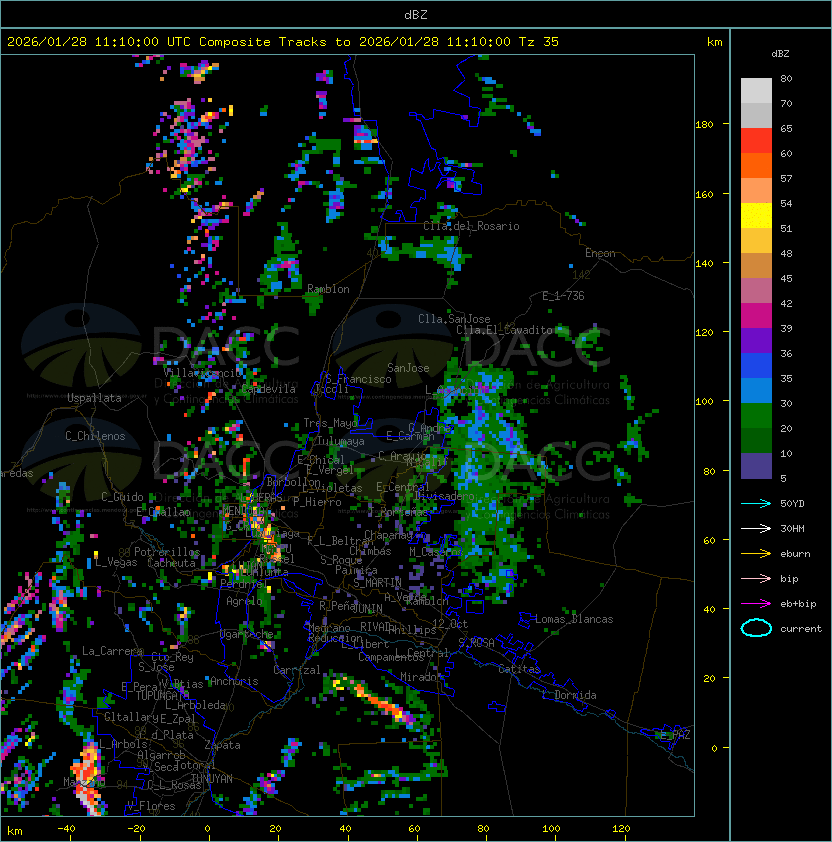Pick the purple 39–36 dBZ swatch

pyautogui.click(x=756, y=340)
